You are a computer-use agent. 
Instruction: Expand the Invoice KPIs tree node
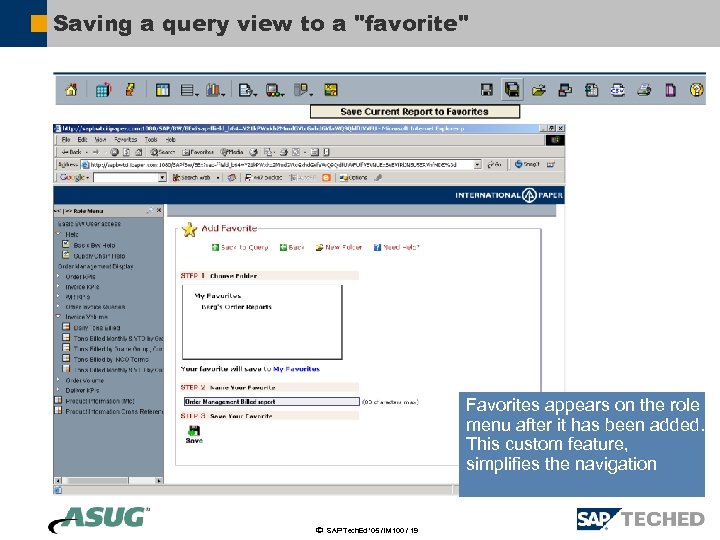tap(58, 286)
